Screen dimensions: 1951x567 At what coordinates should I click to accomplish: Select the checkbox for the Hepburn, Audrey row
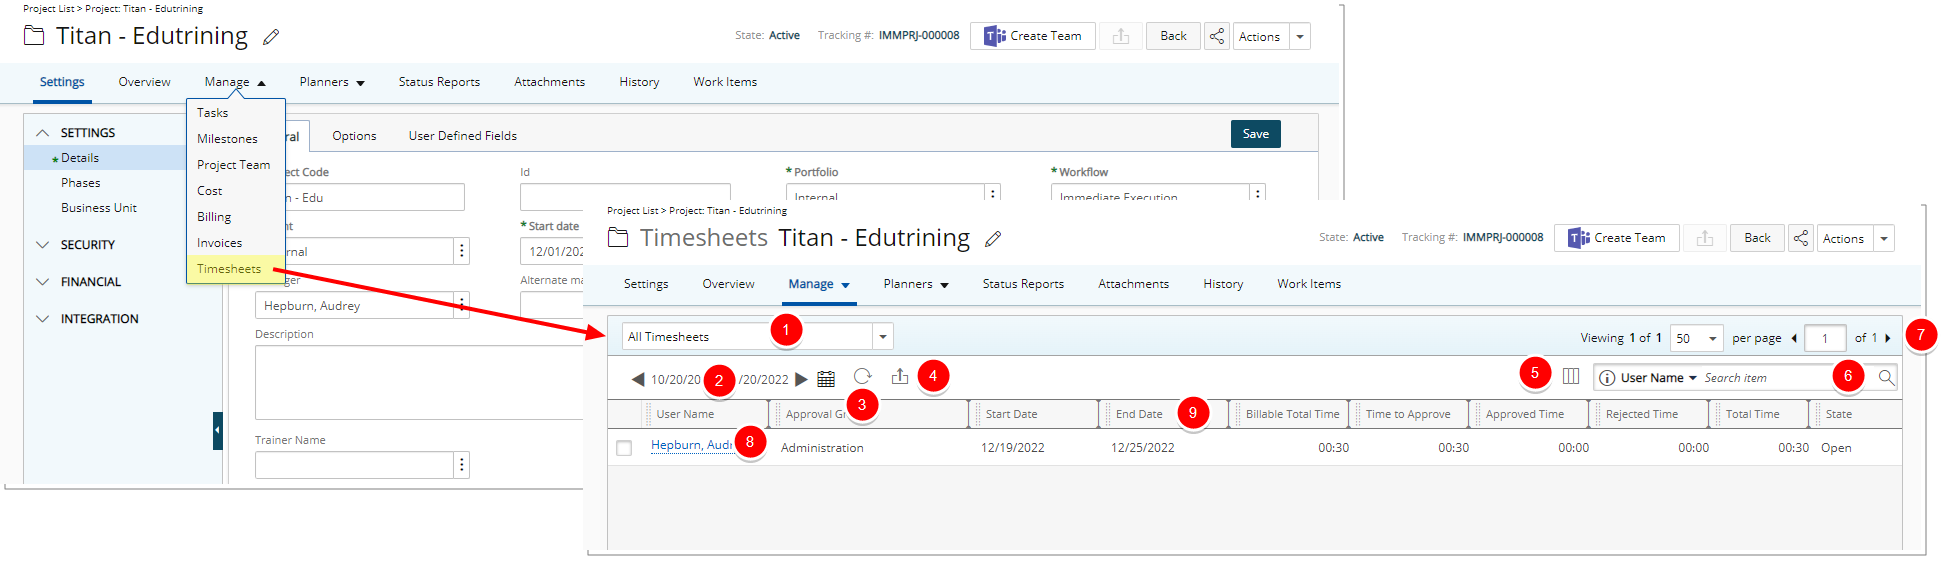[x=624, y=448]
